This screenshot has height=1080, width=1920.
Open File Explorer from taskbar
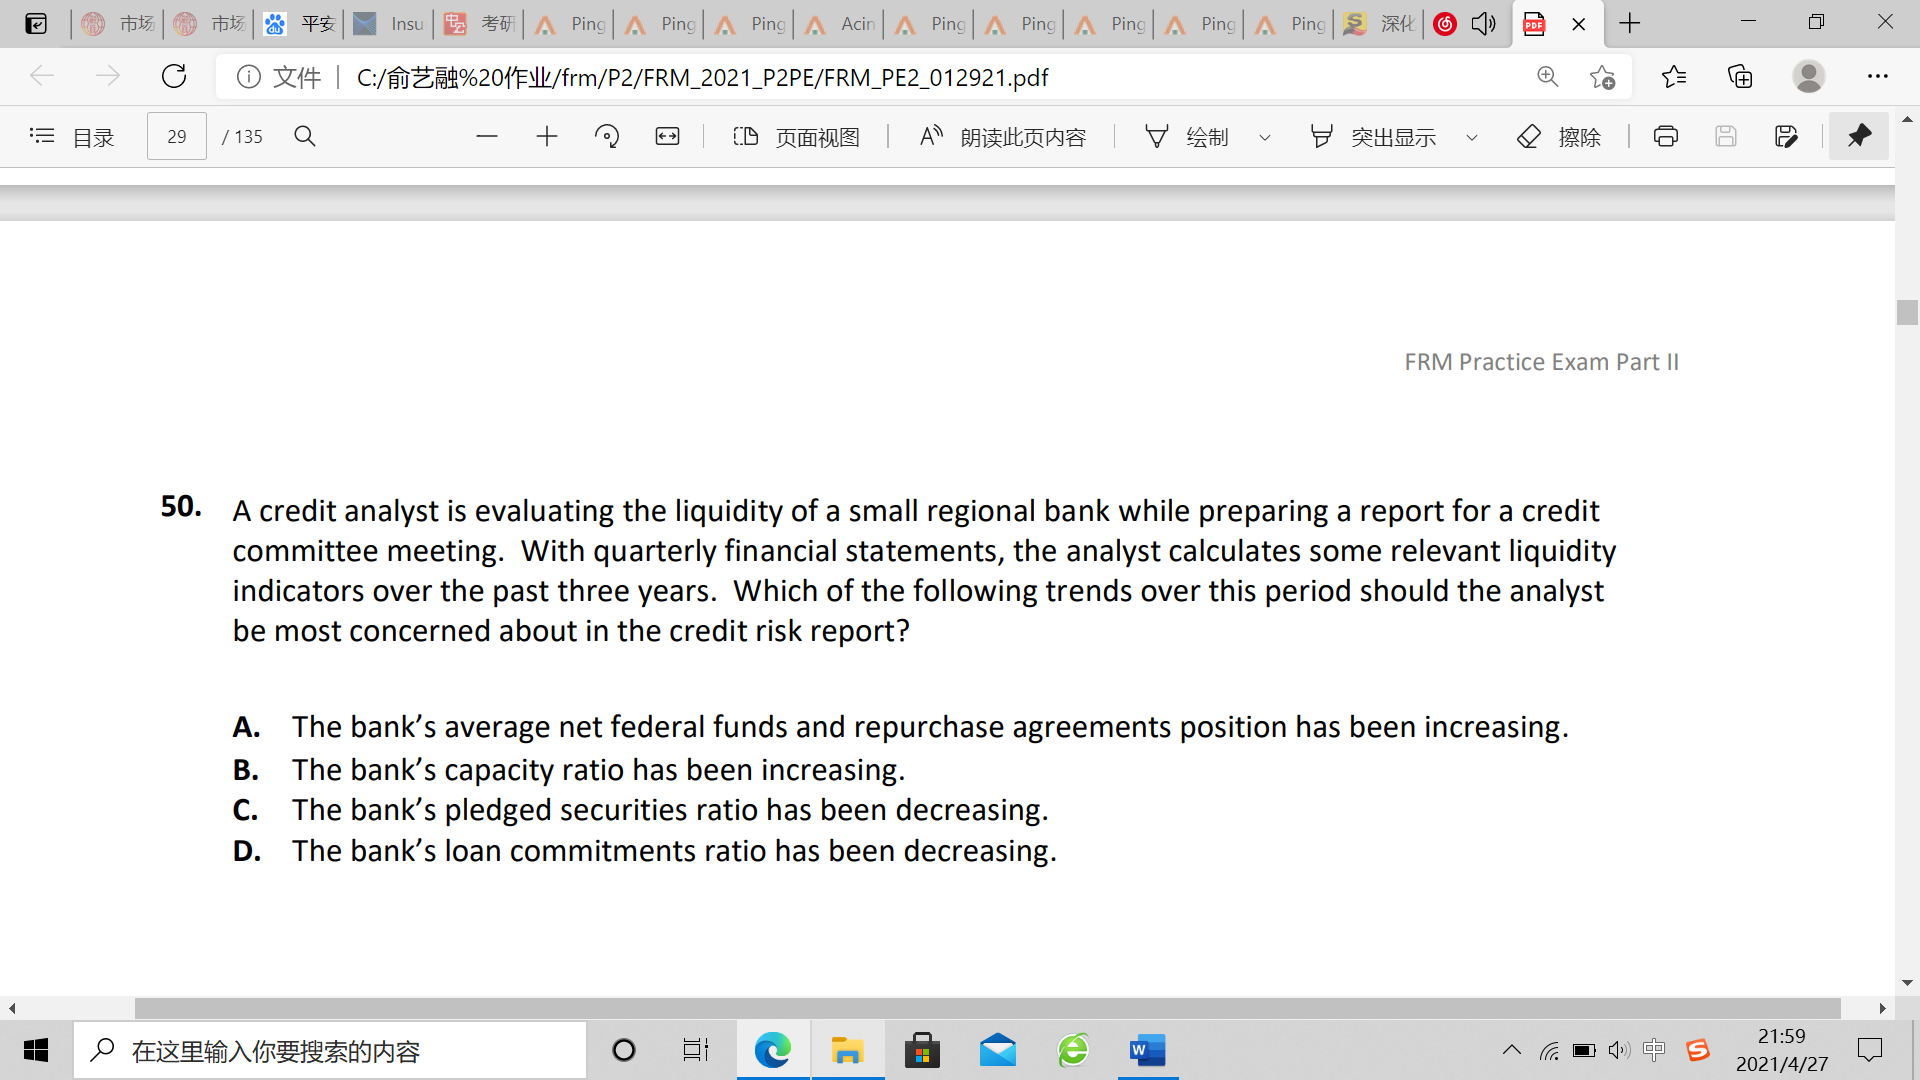tap(847, 1050)
